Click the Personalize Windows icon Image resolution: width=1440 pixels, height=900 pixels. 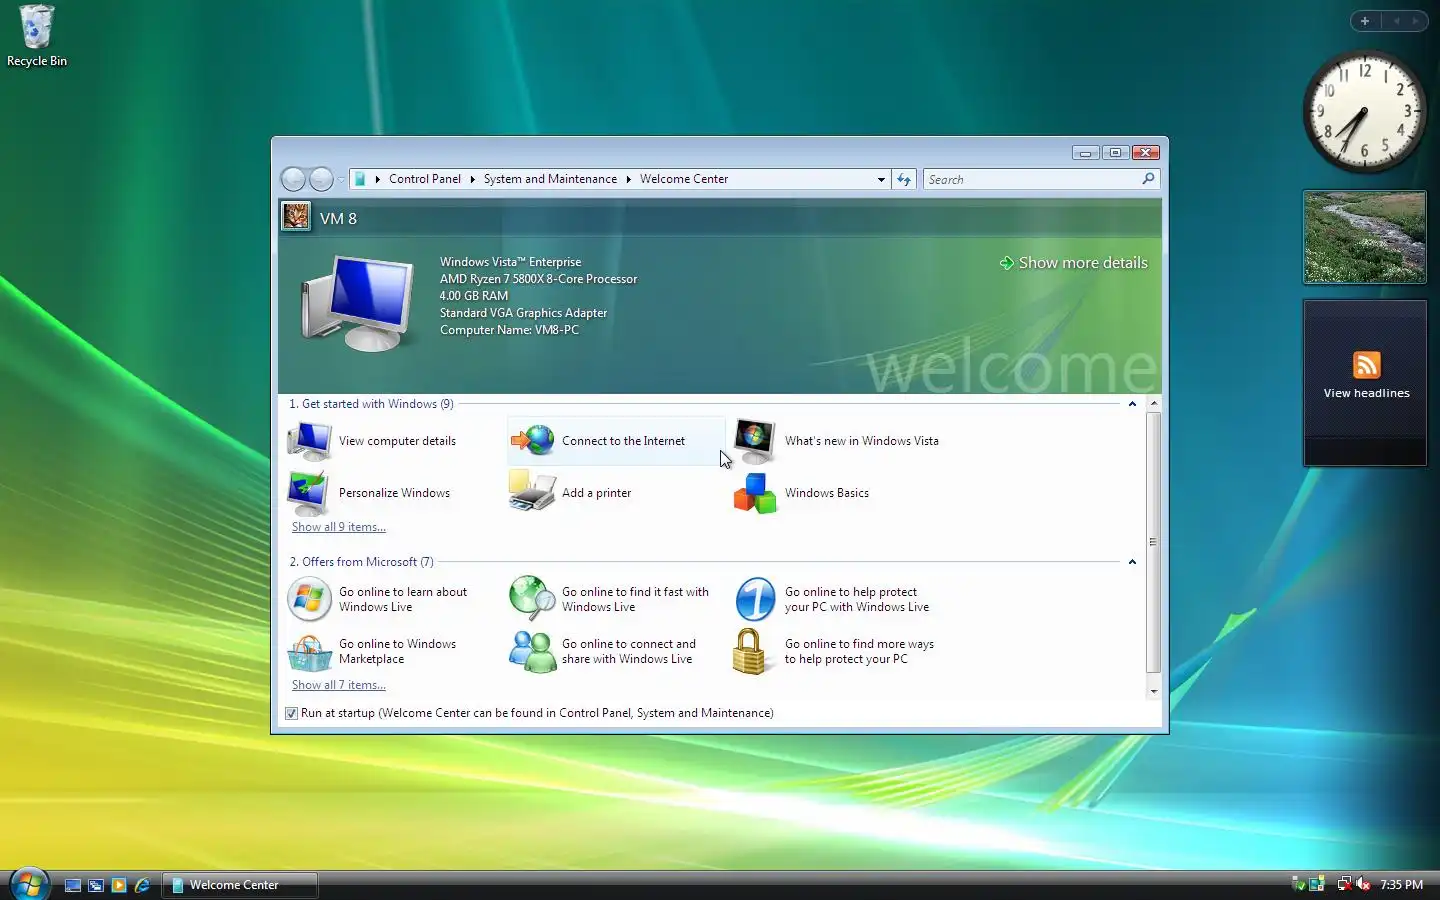coord(309,493)
